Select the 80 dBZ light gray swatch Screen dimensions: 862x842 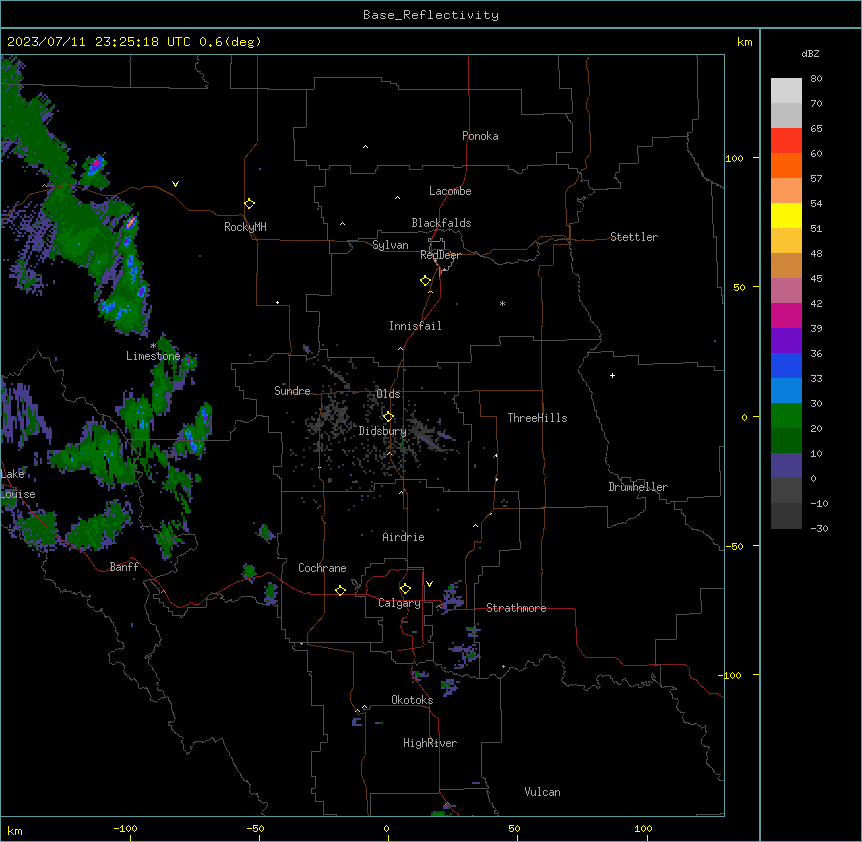point(786,90)
